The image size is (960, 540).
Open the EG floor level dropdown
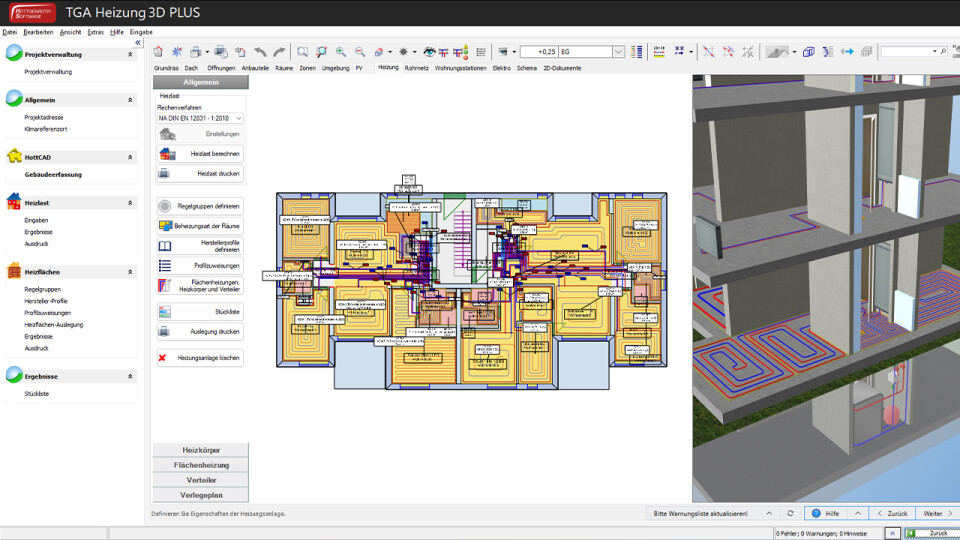point(618,51)
